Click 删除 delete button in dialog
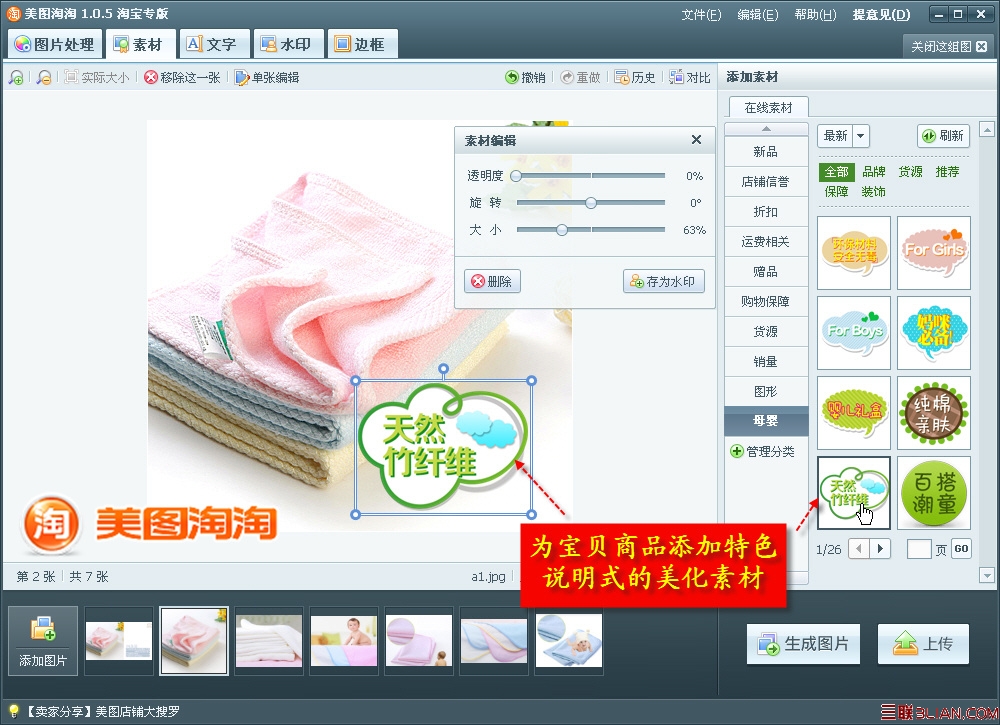This screenshot has width=1000, height=725. click(492, 281)
